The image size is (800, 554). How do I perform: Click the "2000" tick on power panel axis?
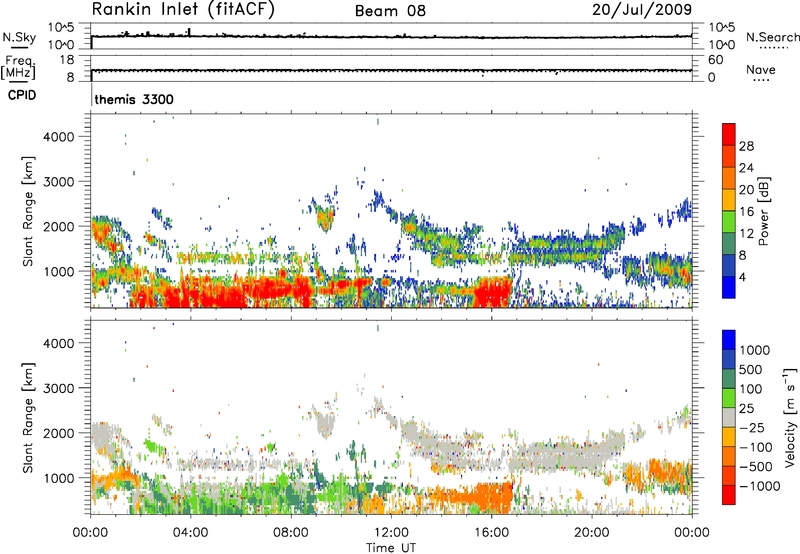coord(59,226)
